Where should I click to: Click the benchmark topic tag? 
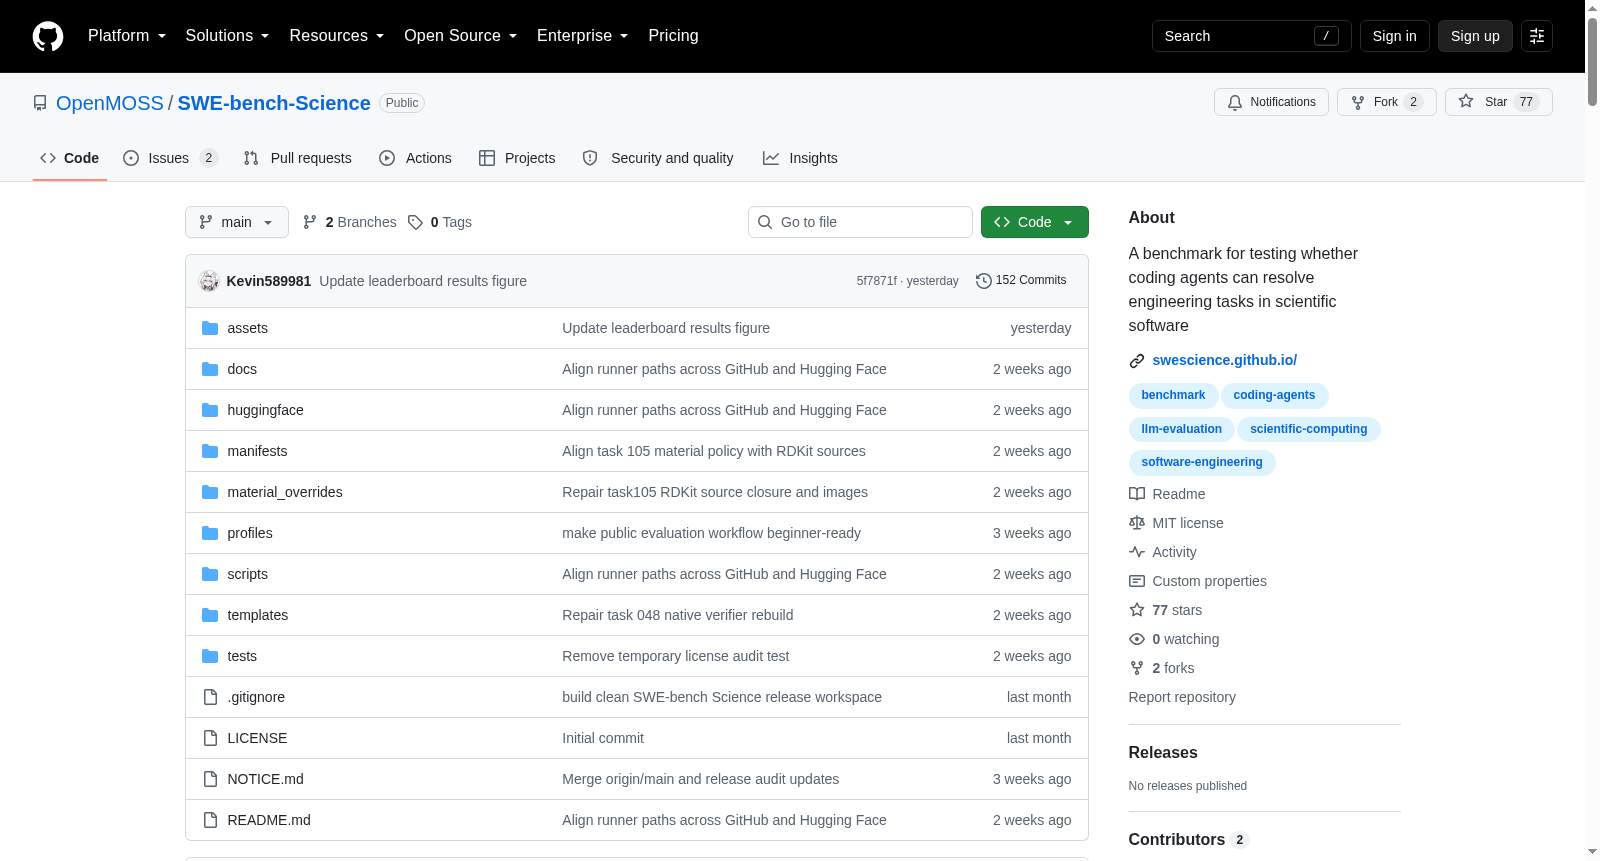1173,396
